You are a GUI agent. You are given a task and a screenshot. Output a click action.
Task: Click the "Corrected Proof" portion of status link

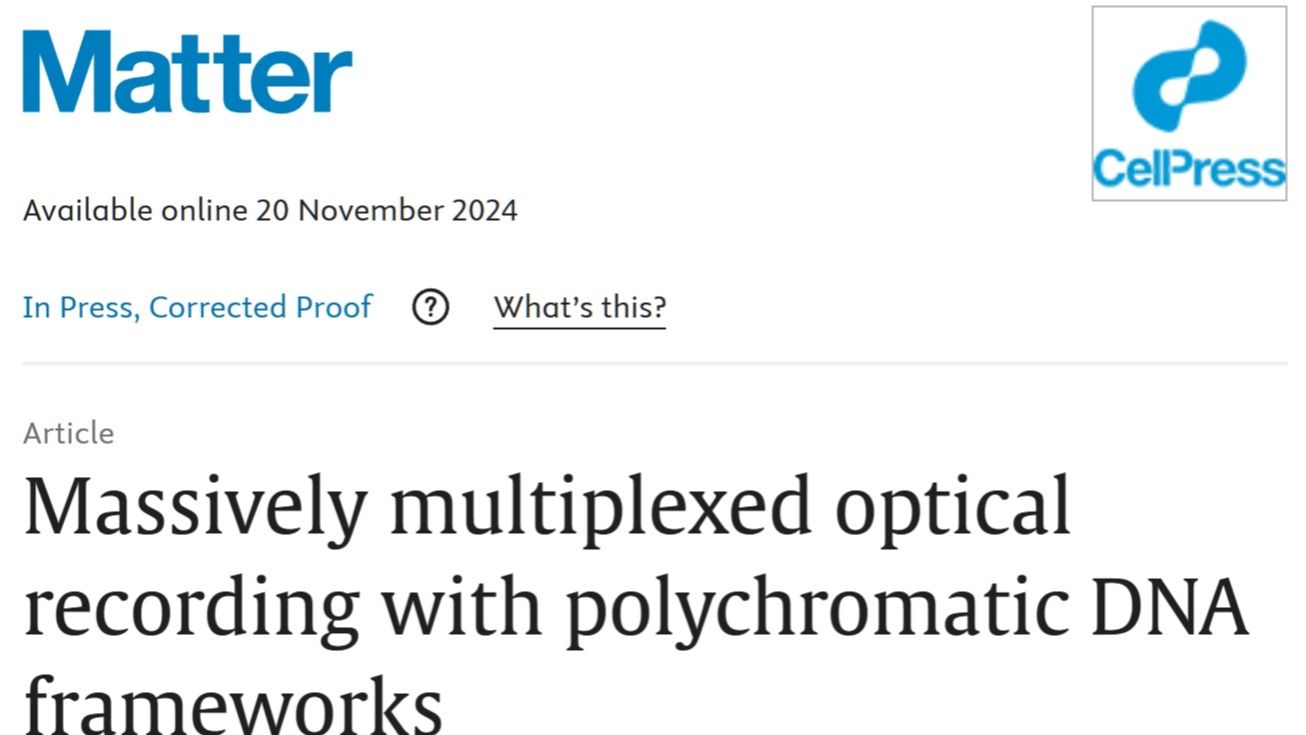click(260, 307)
